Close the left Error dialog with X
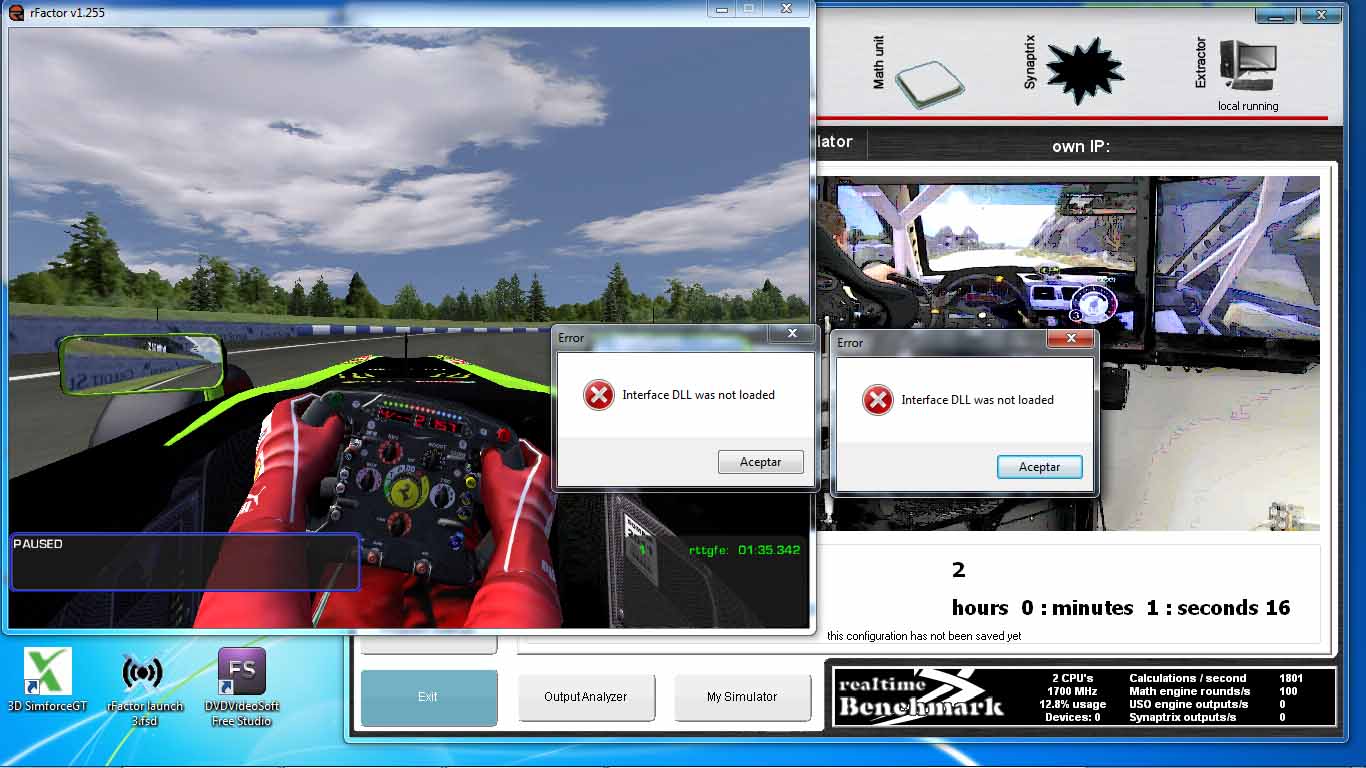 [x=792, y=334]
